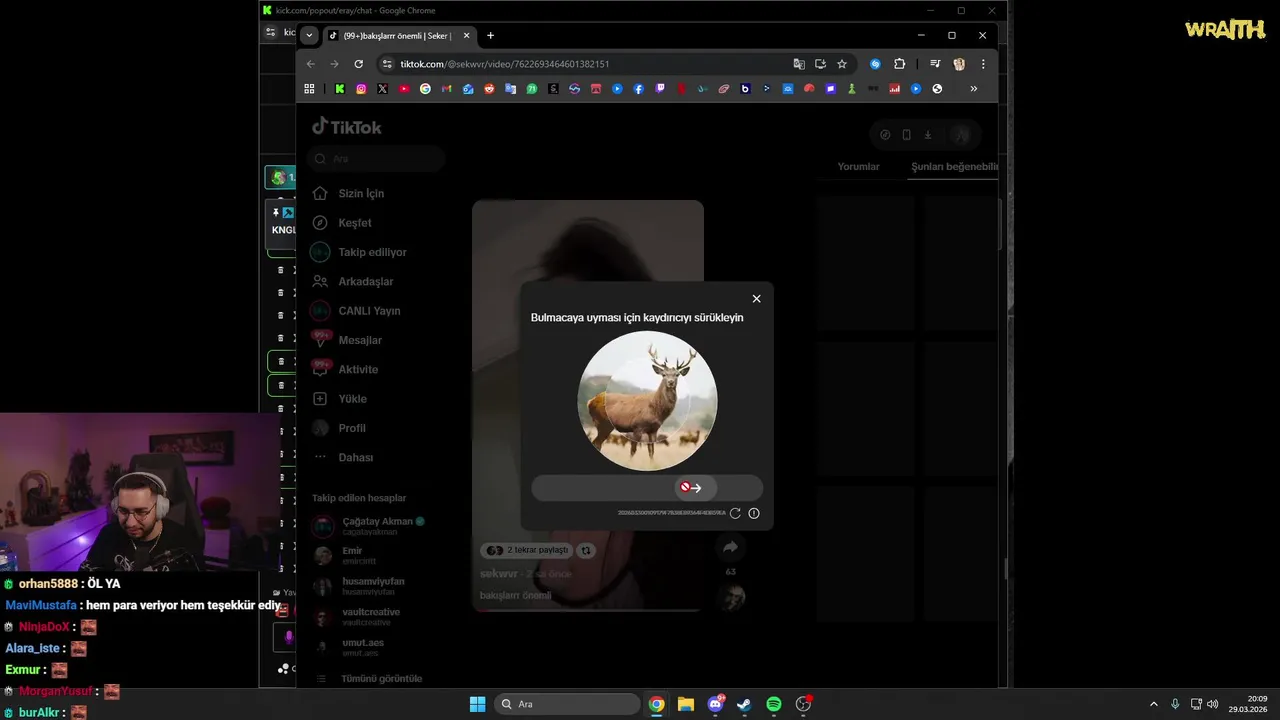Click the taskbar Ara search box
Screen dimensions: 1280x720
pos(568,704)
